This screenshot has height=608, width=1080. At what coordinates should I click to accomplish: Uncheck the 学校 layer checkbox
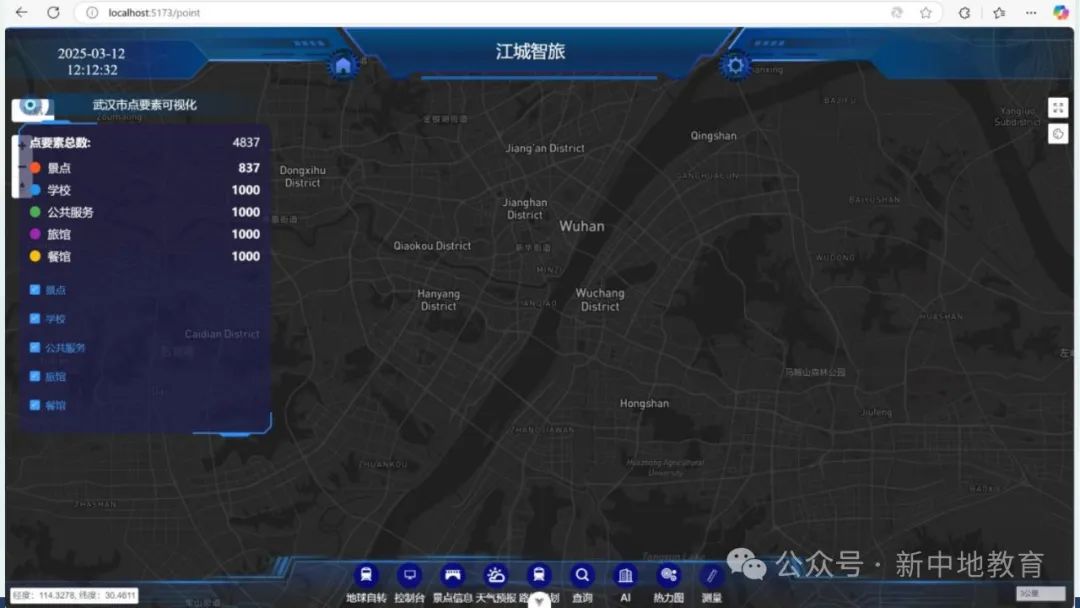click(34, 319)
